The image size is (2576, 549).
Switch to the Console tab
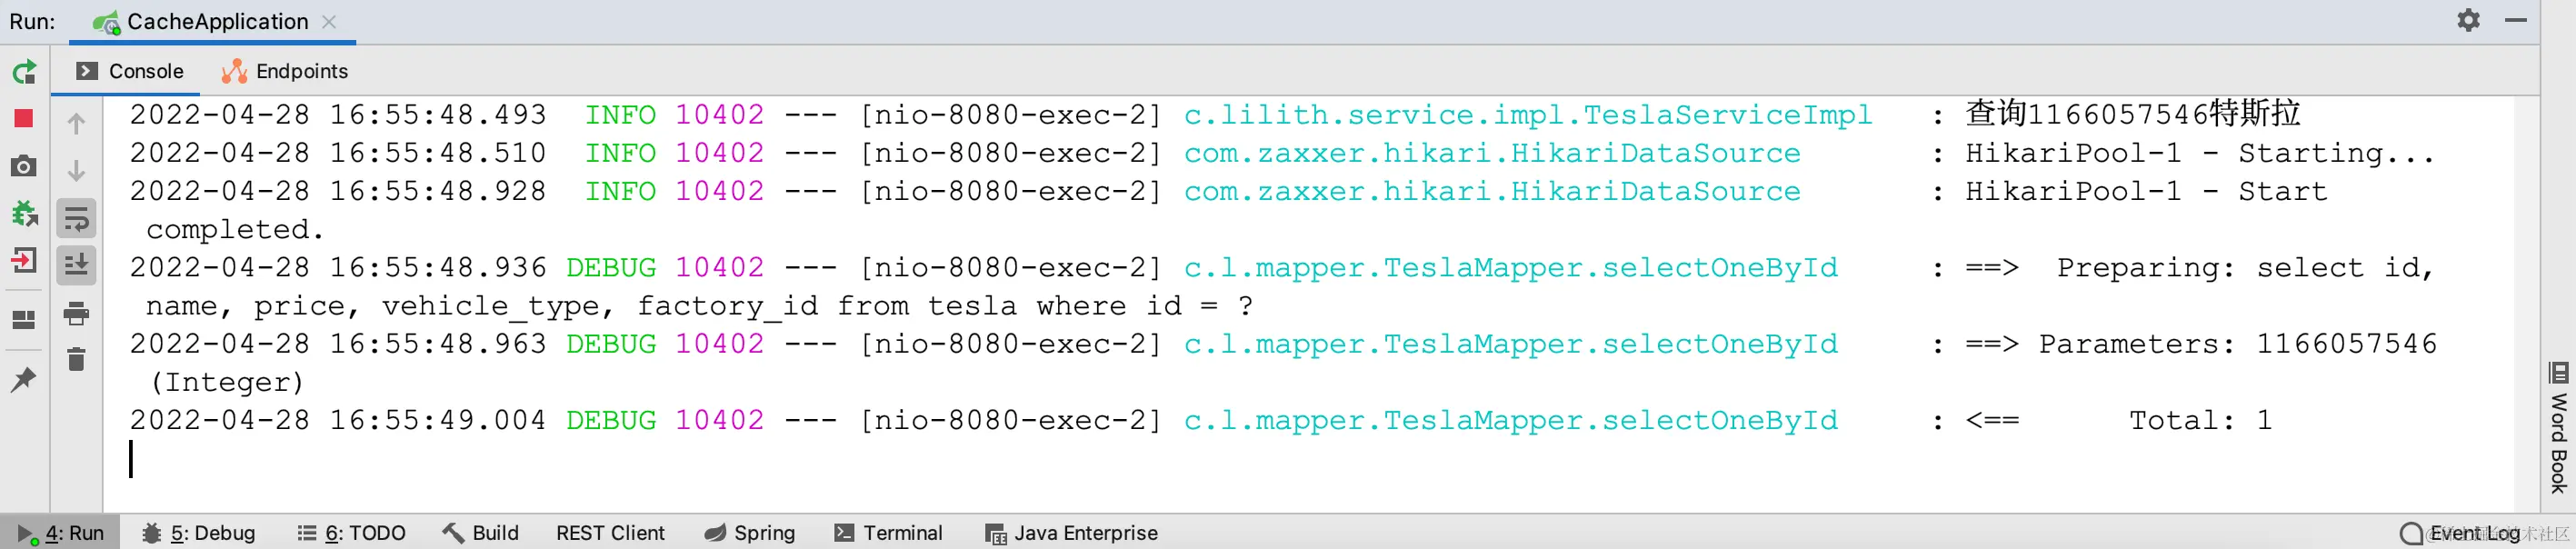pyautogui.click(x=131, y=71)
